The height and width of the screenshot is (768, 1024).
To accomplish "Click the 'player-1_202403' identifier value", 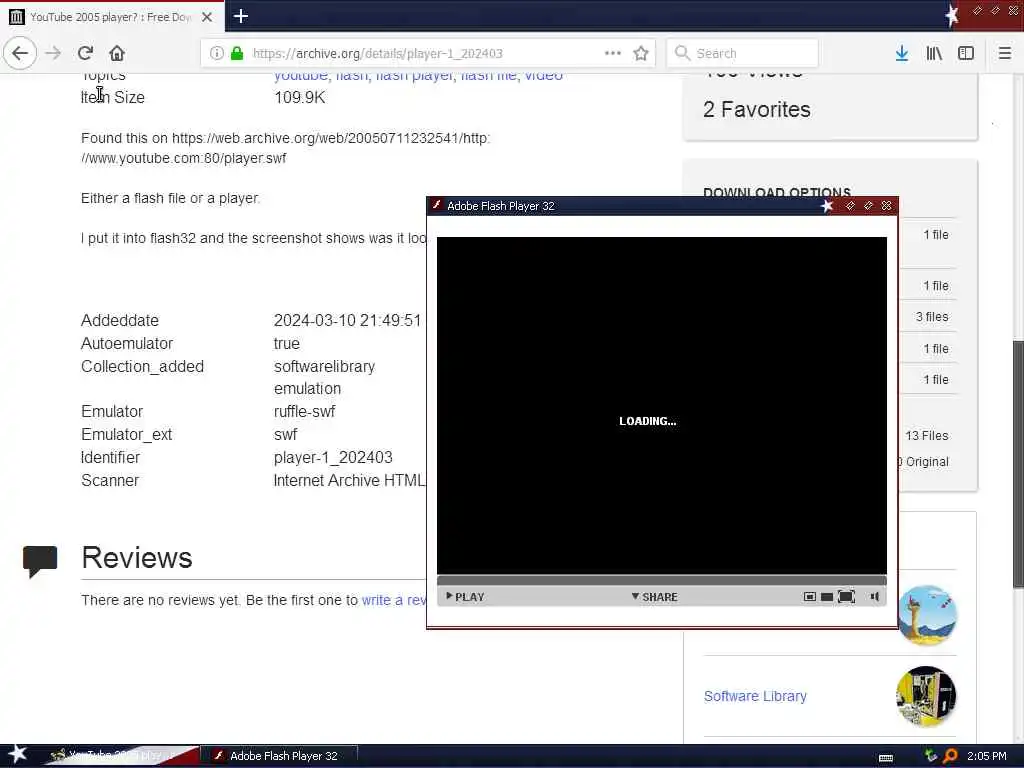I will click(x=333, y=457).
